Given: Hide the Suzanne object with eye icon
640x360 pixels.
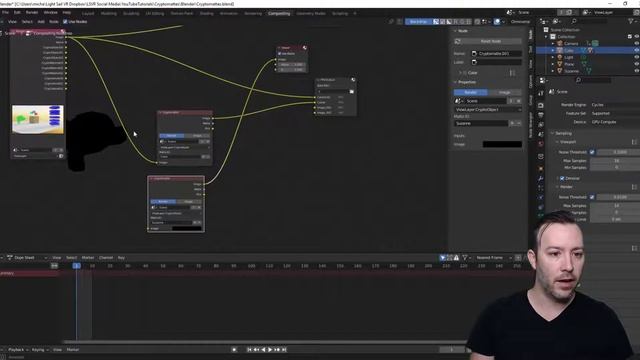Looking at the screenshot, I should pos(636,71).
